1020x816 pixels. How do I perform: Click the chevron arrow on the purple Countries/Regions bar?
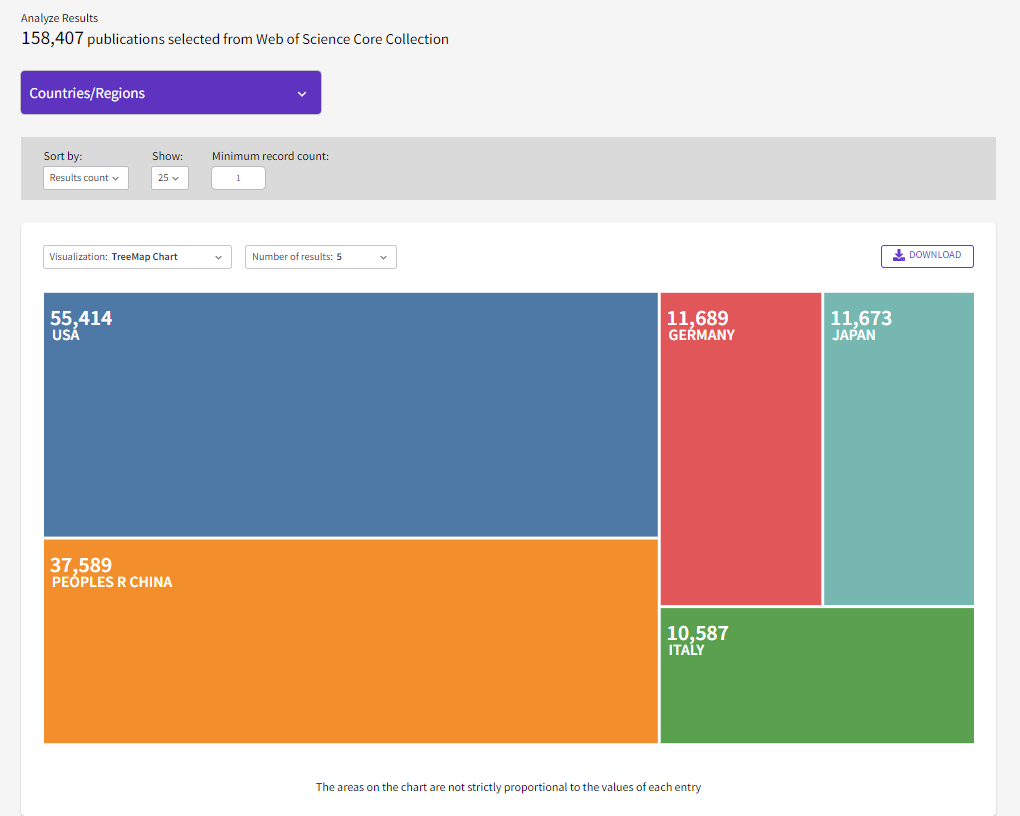pos(302,94)
